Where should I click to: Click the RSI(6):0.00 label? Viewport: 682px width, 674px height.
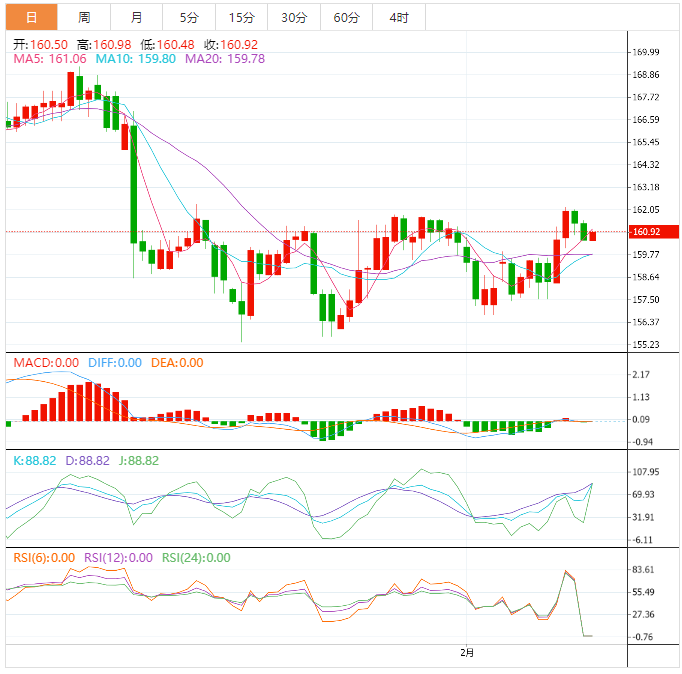44,558
